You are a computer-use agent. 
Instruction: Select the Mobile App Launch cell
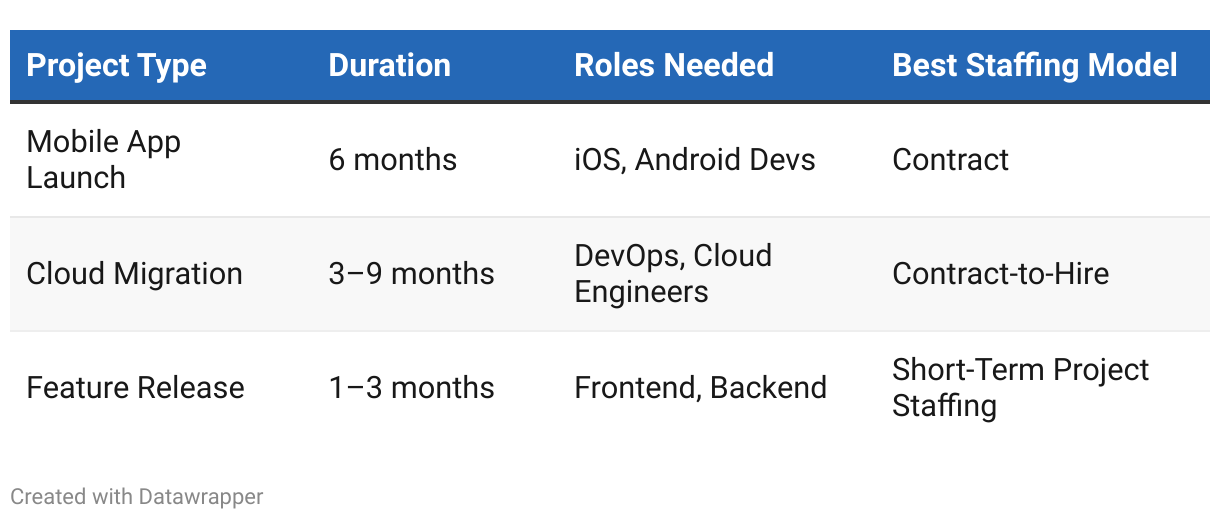pos(103,160)
